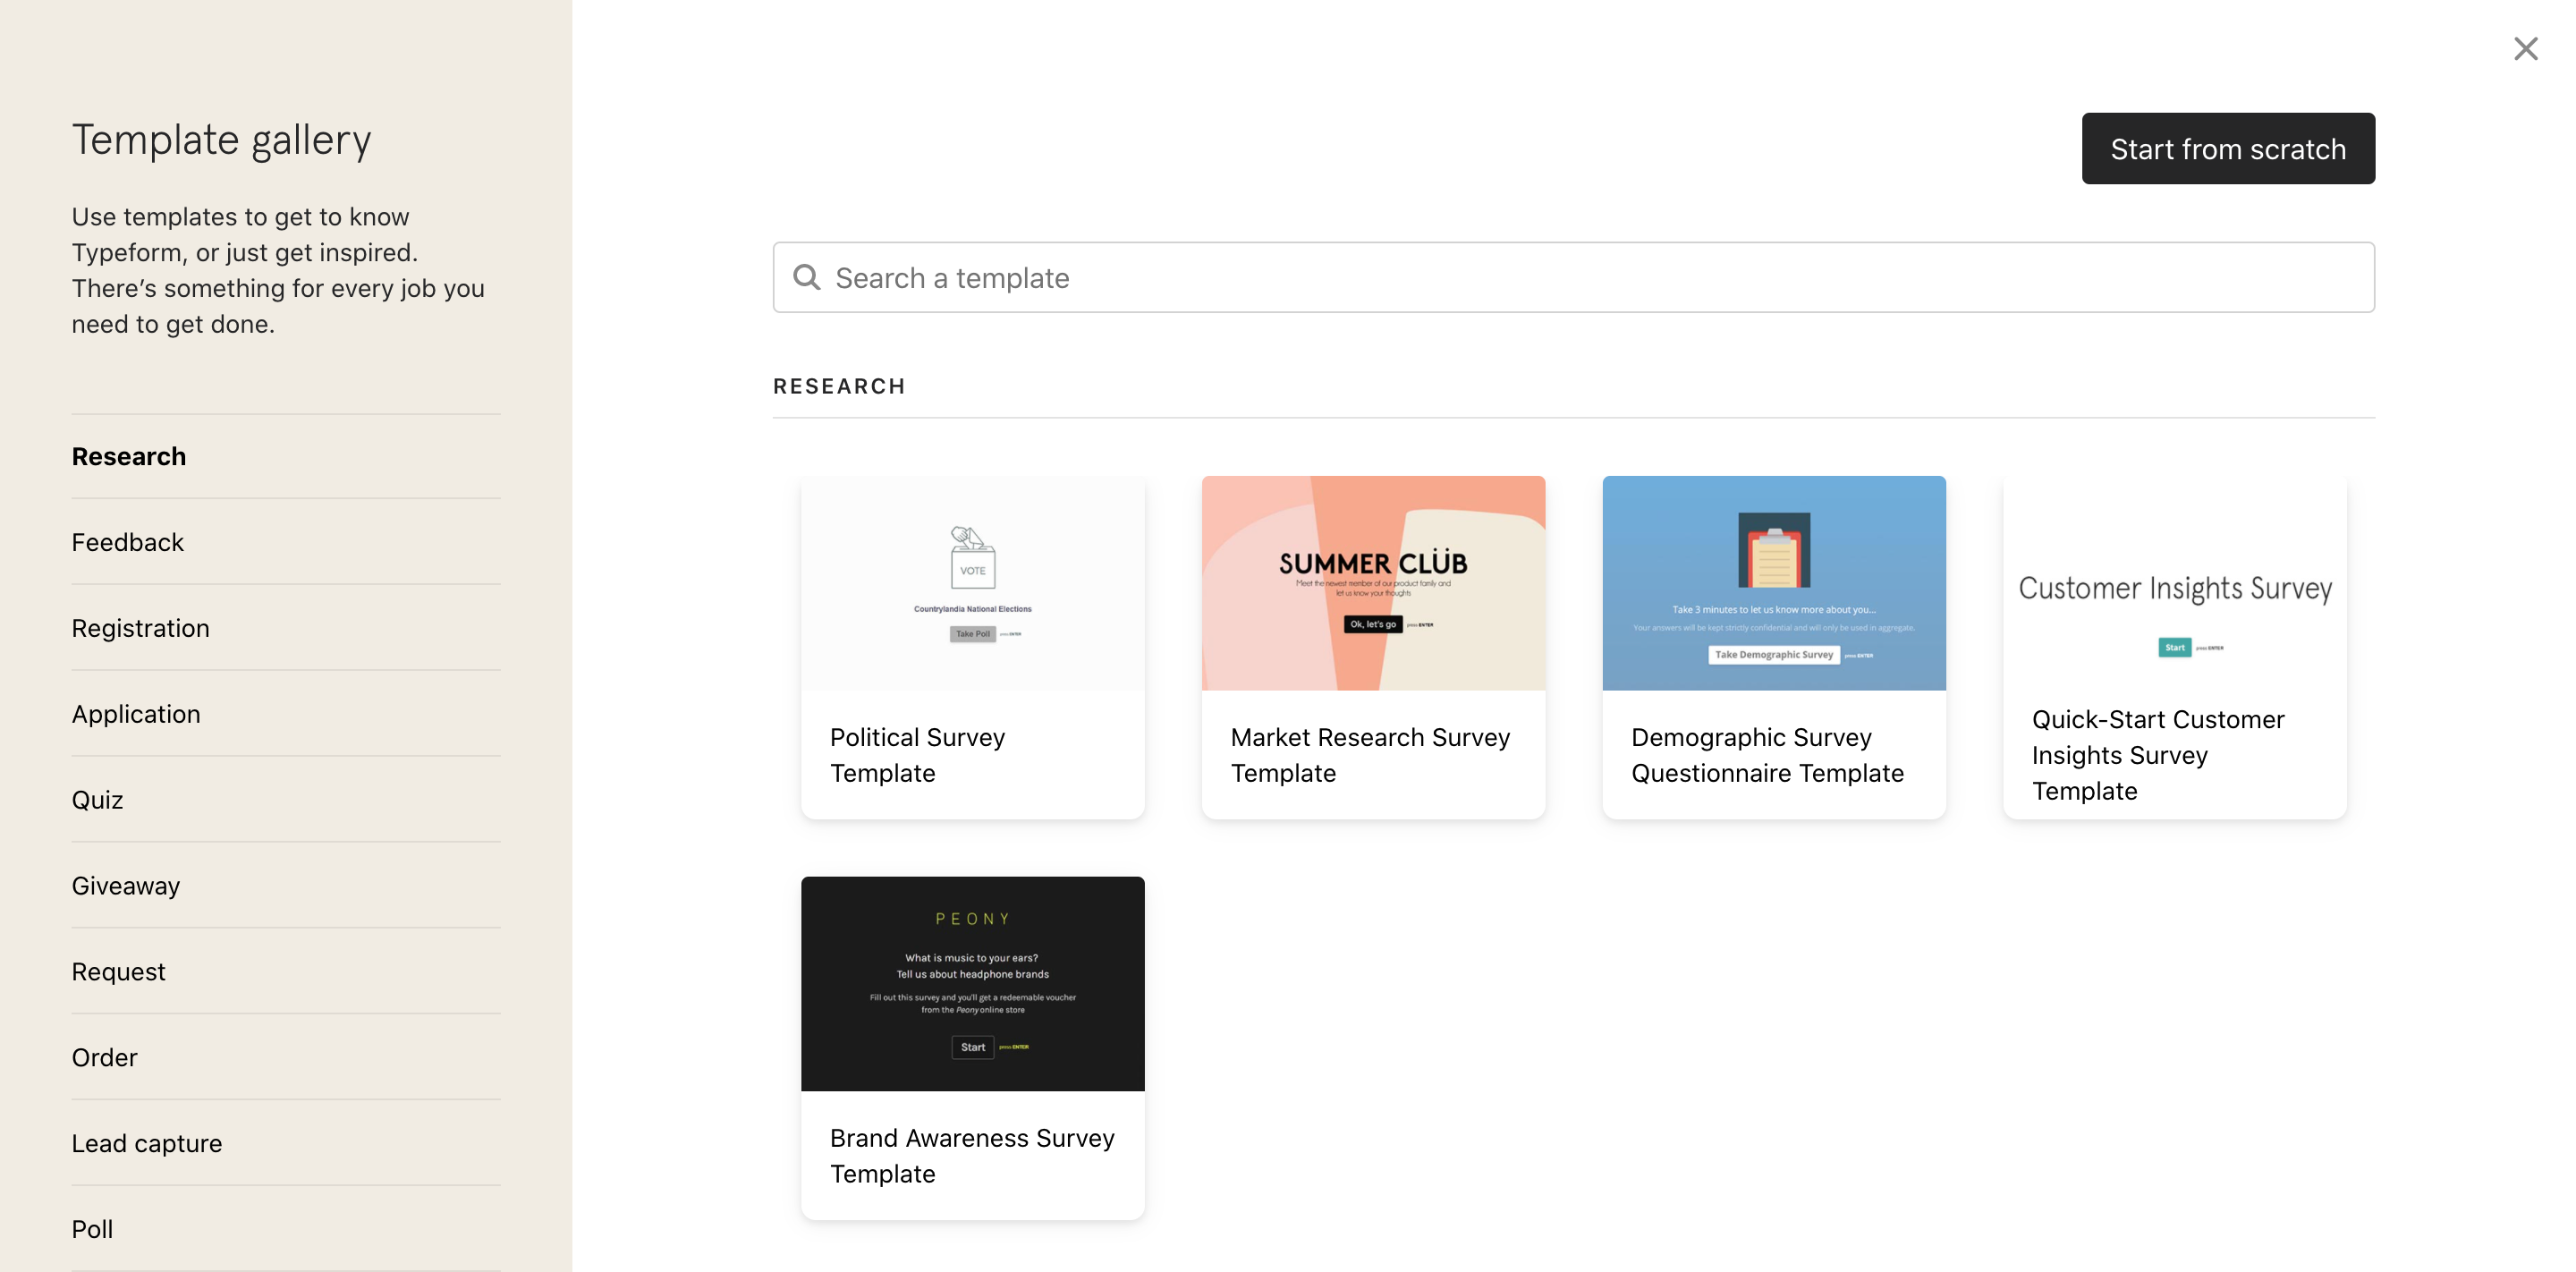Click the Market Research Survey Template title
The image size is (2576, 1272).
point(1370,755)
